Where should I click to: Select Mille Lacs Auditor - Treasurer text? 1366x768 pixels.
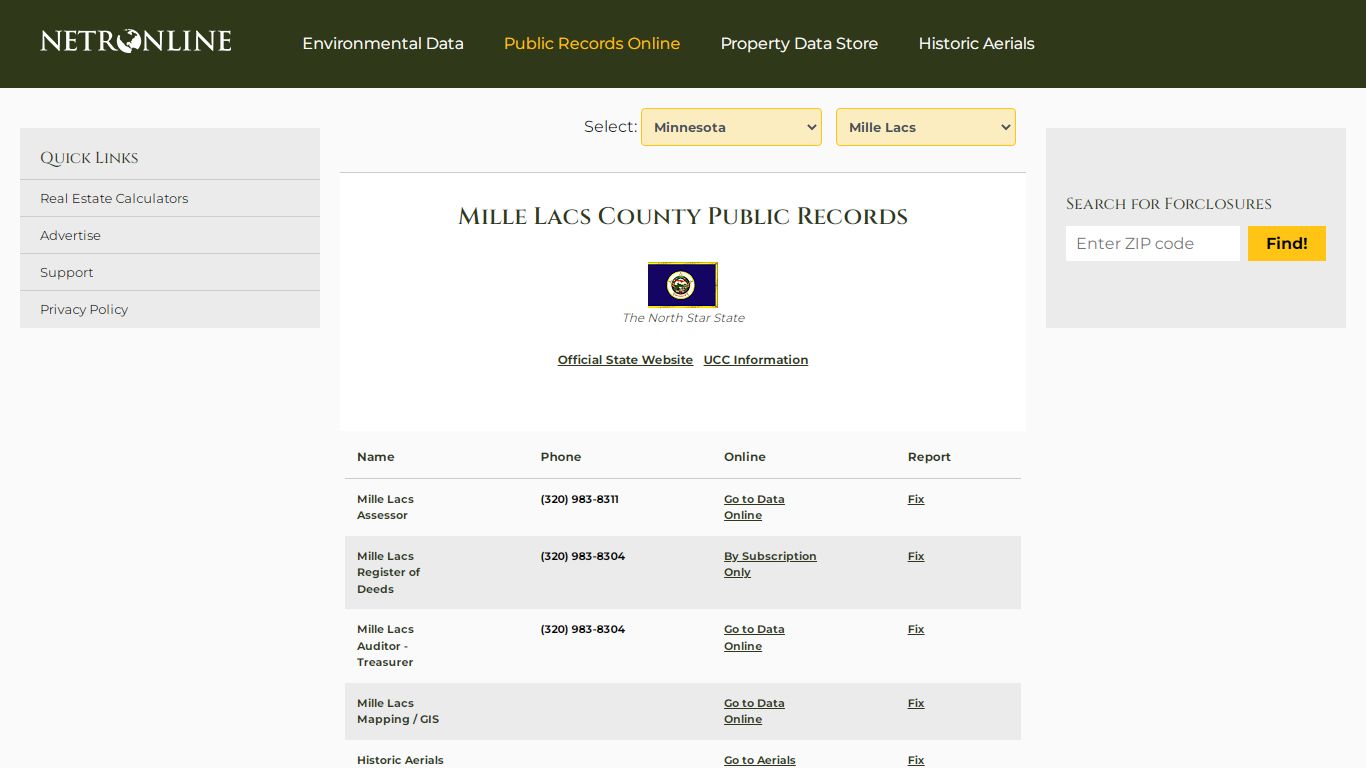(x=385, y=646)
